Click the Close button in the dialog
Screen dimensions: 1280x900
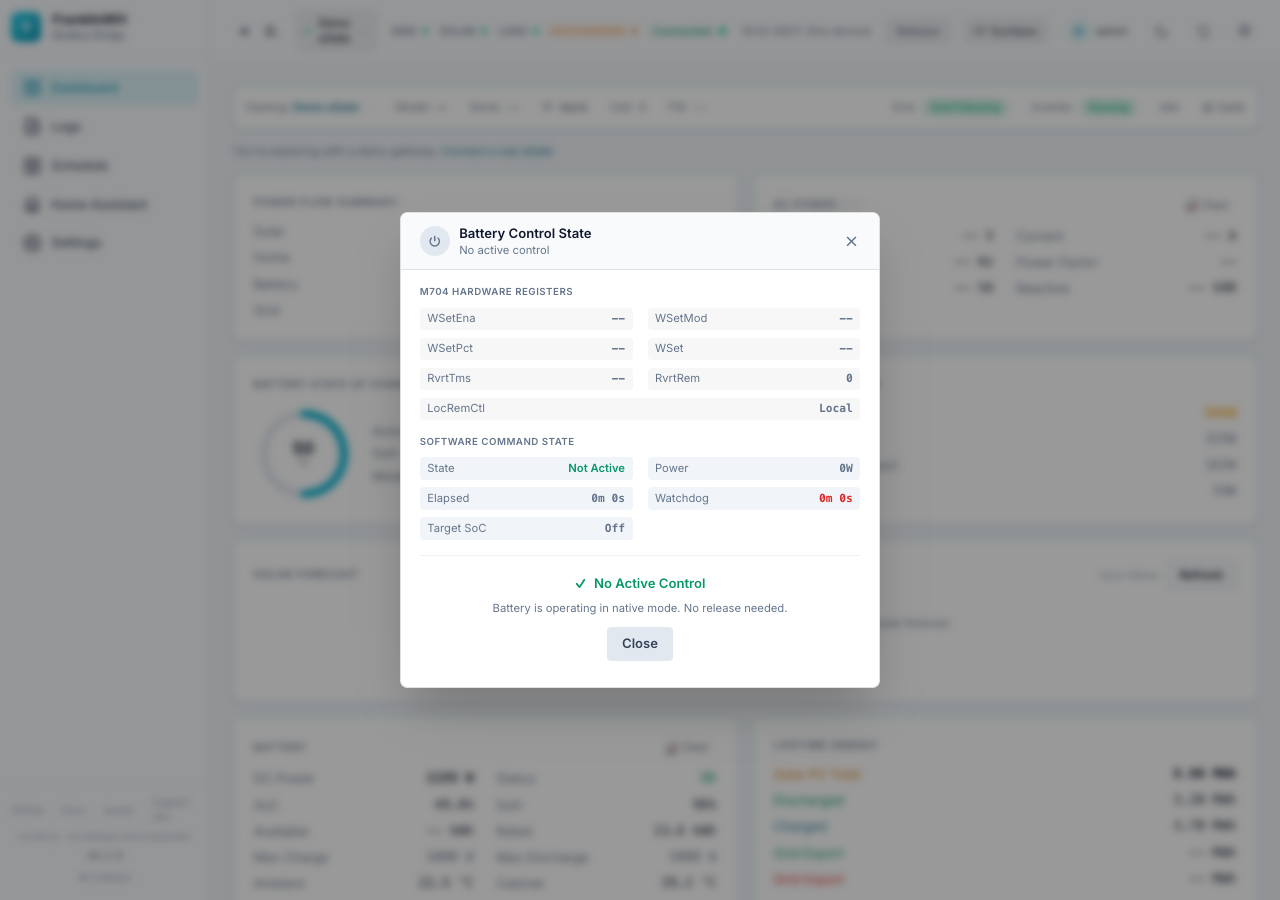640,644
